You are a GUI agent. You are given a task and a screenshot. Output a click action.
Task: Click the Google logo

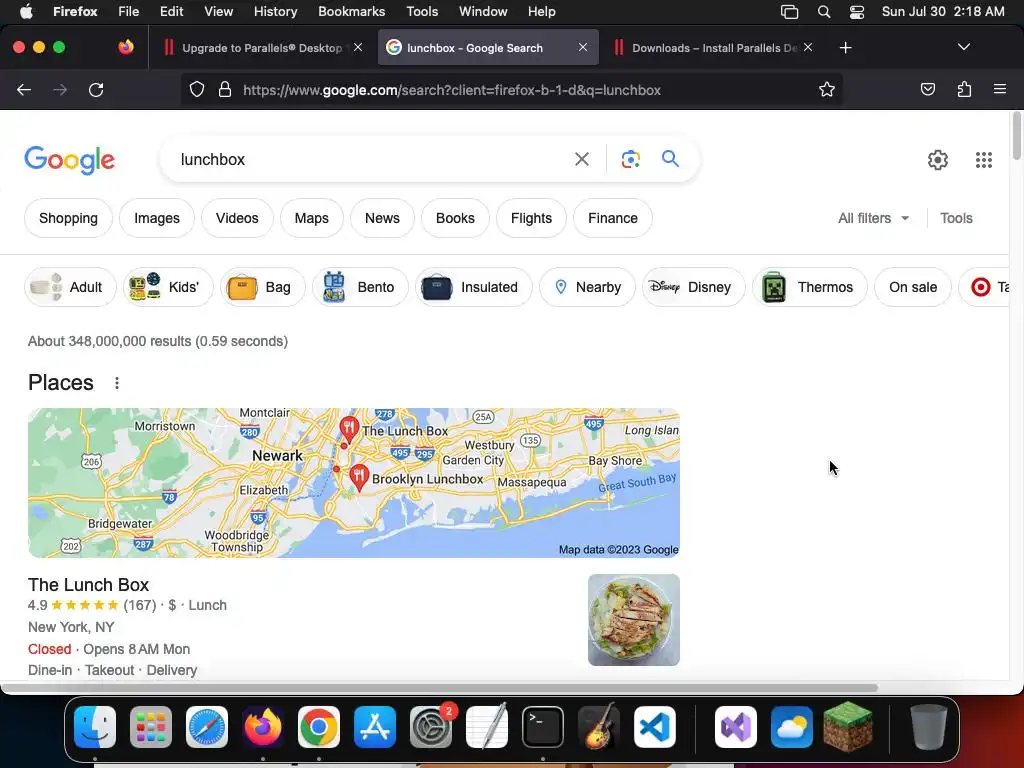[x=69, y=160]
